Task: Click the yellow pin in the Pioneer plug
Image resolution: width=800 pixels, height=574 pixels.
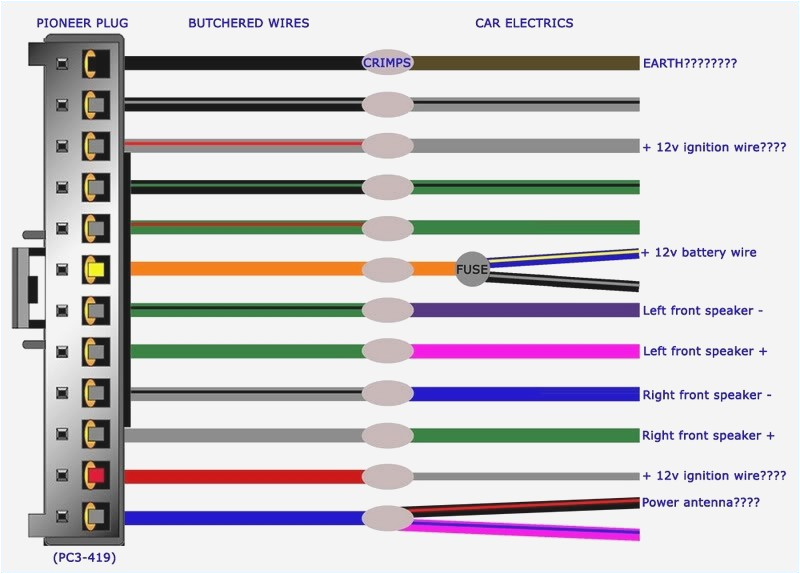Action: [x=96, y=269]
